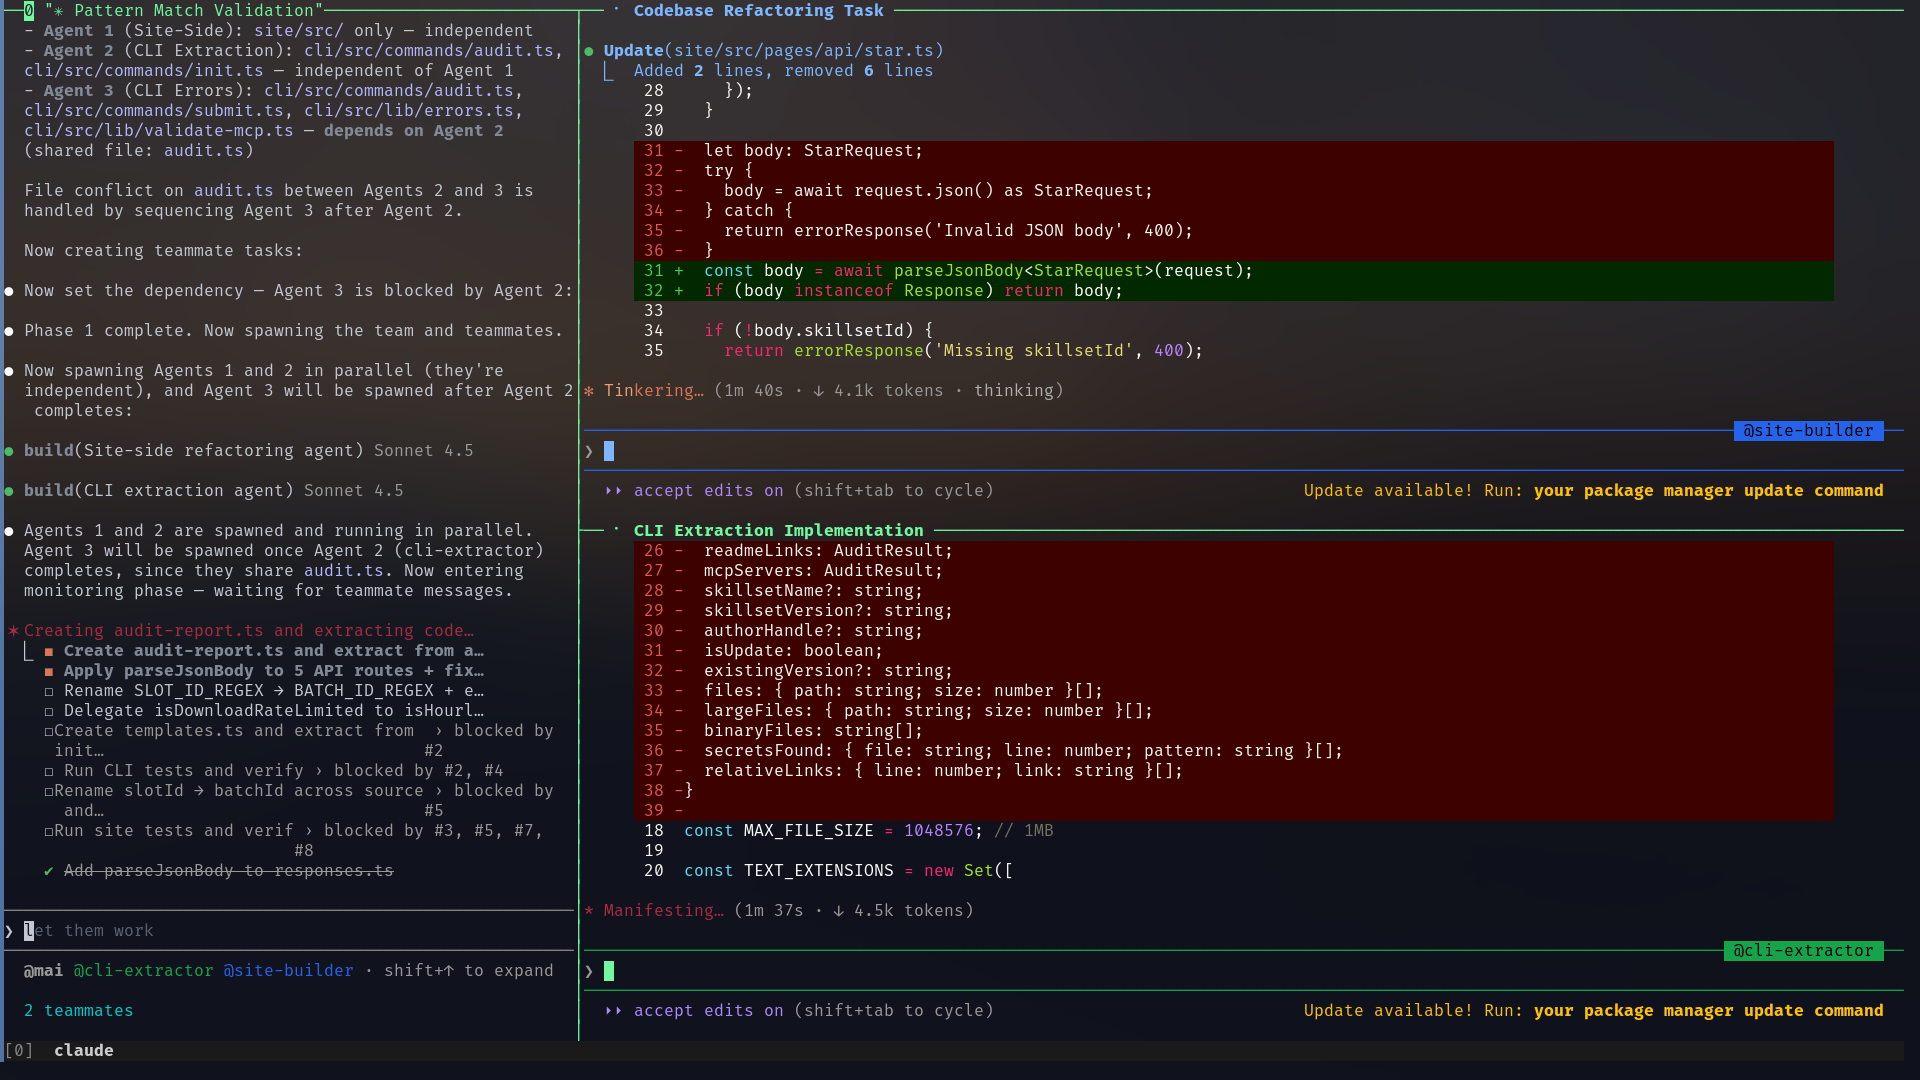Click prompt chevron in site-builder pane

[x=589, y=451]
